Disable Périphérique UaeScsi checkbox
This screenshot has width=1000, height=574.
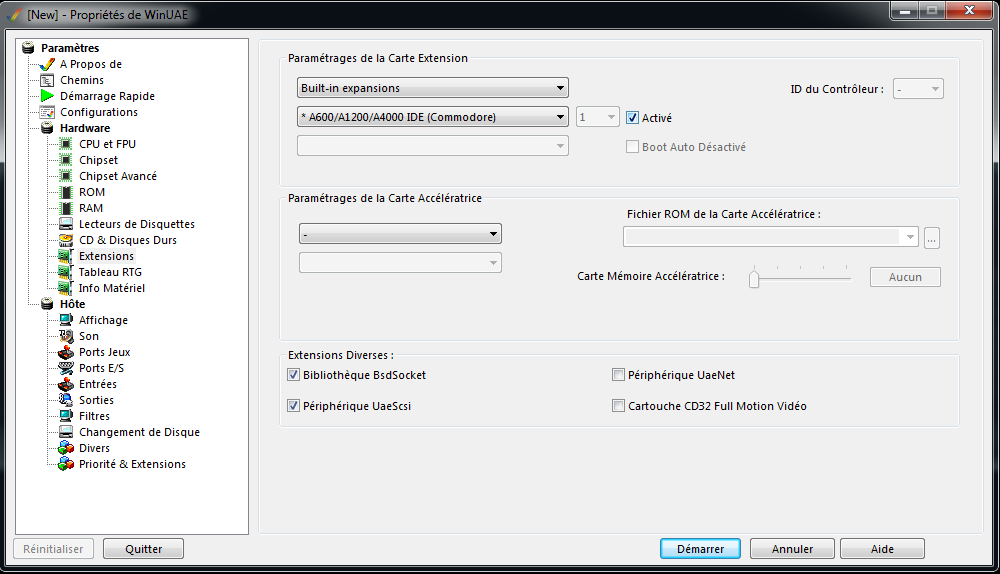293,406
